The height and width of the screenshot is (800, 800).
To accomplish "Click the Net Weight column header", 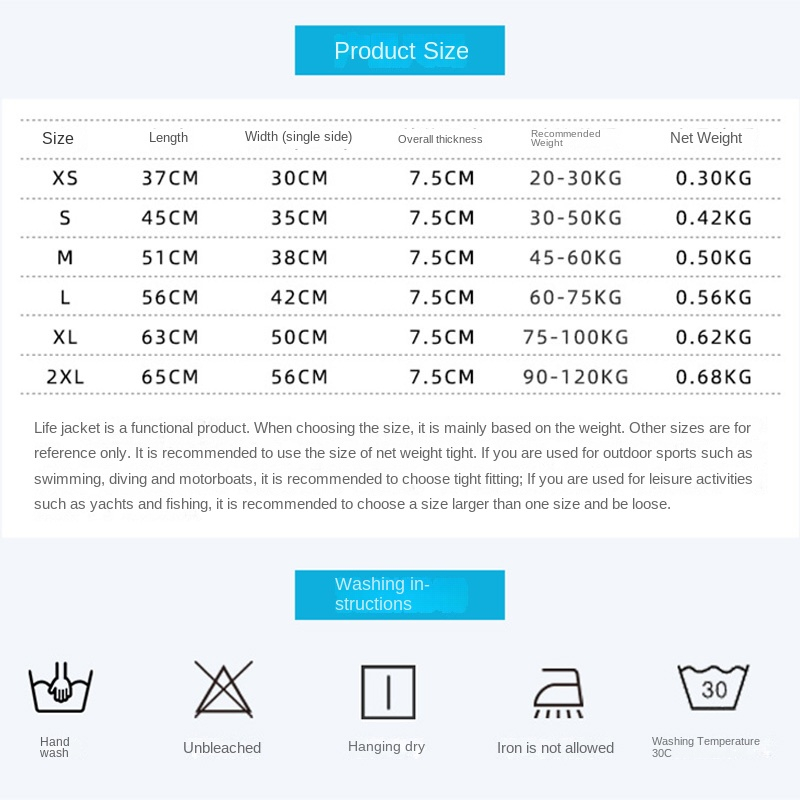I will 706,138.
